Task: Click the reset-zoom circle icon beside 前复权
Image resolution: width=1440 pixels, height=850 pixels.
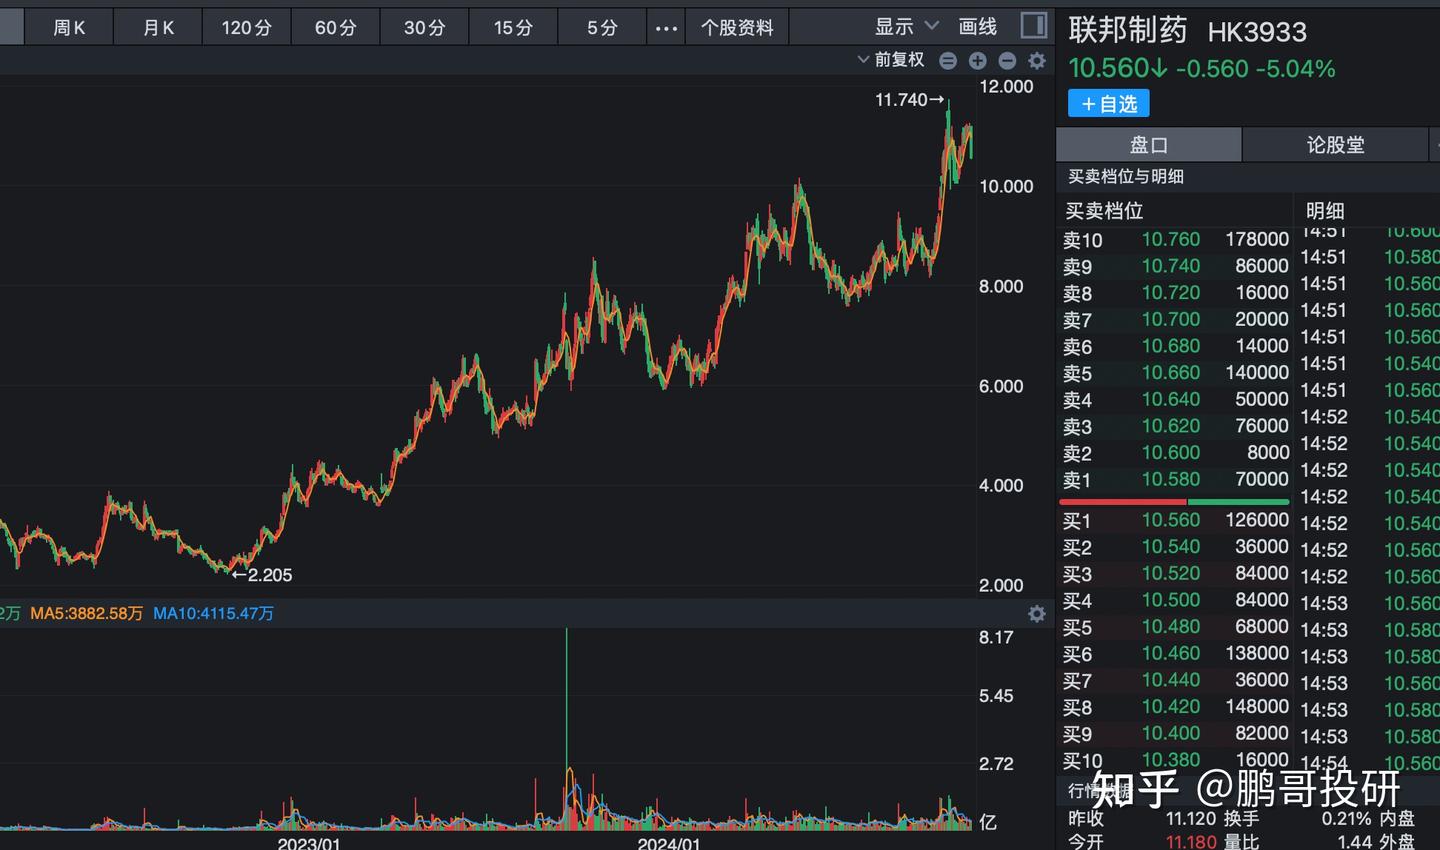Action: tap(948, 60)
